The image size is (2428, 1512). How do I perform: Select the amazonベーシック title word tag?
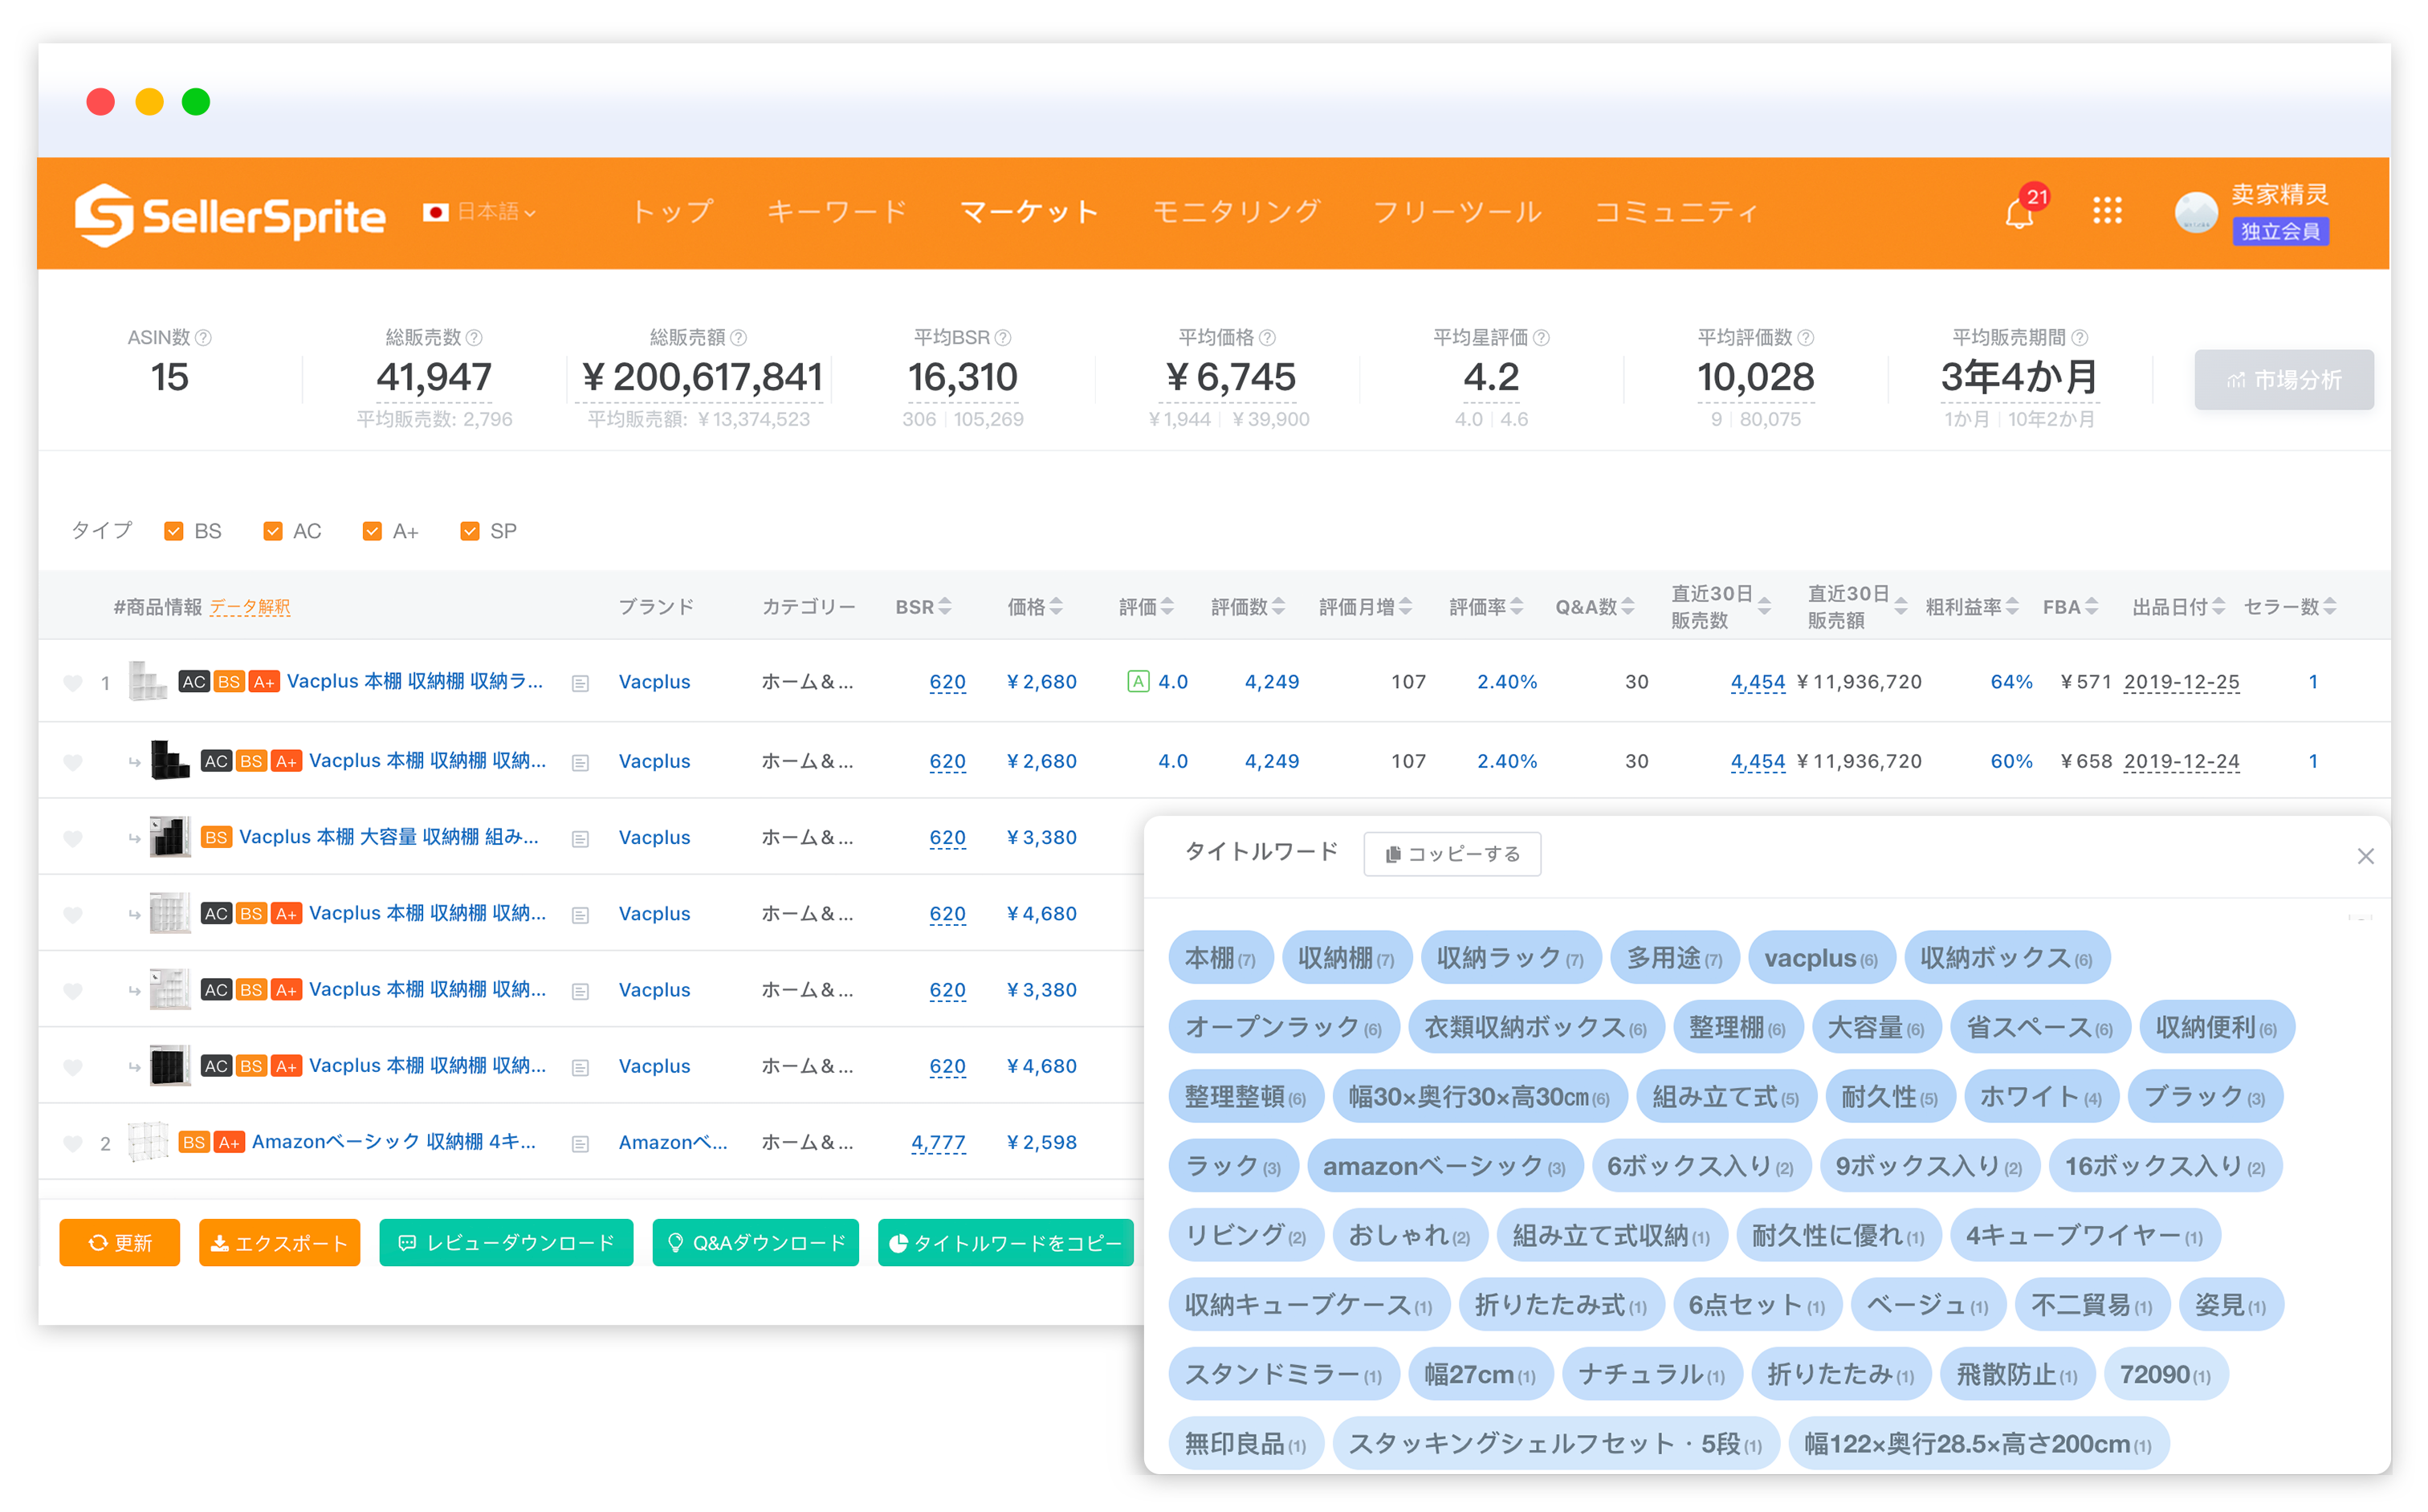(1445, 1166)
